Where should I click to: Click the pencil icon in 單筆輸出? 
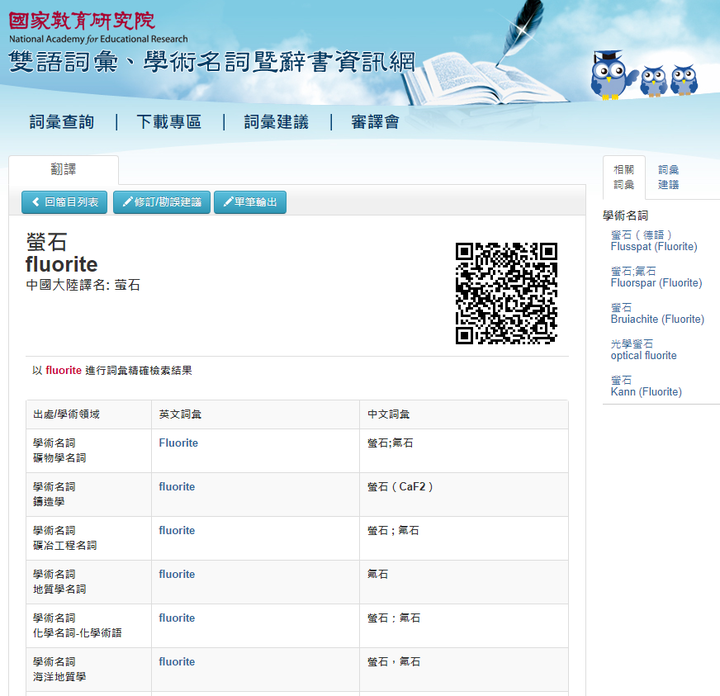(x=228, y=202)
